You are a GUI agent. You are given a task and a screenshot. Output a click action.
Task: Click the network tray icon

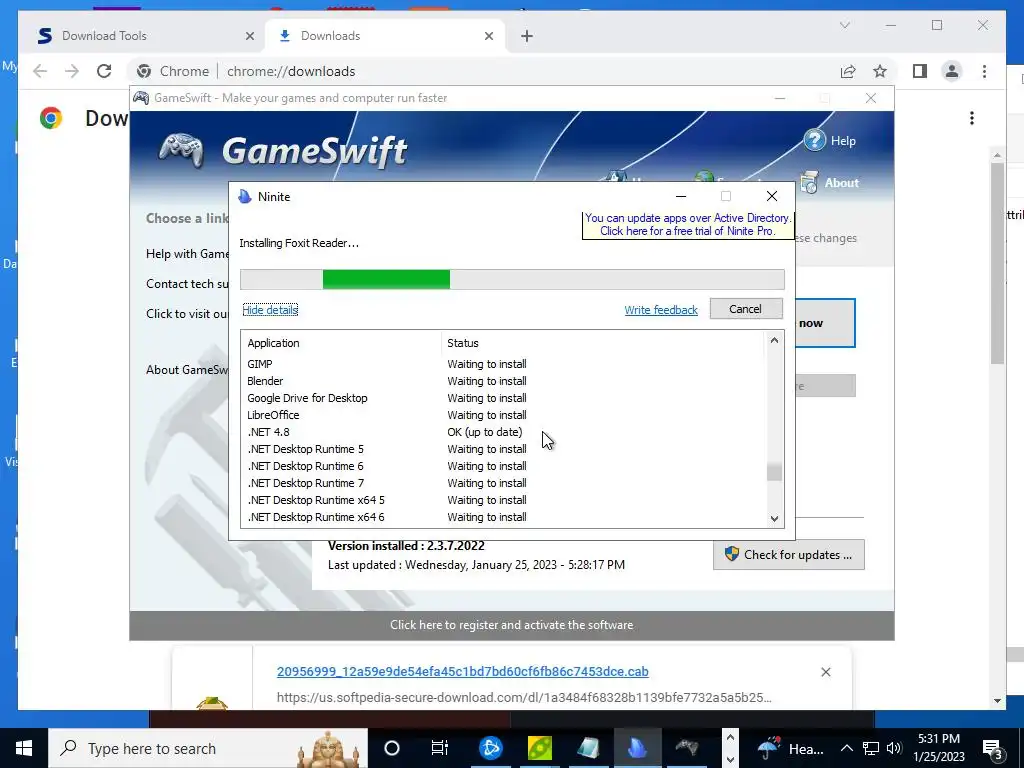(x=871, y=748)
